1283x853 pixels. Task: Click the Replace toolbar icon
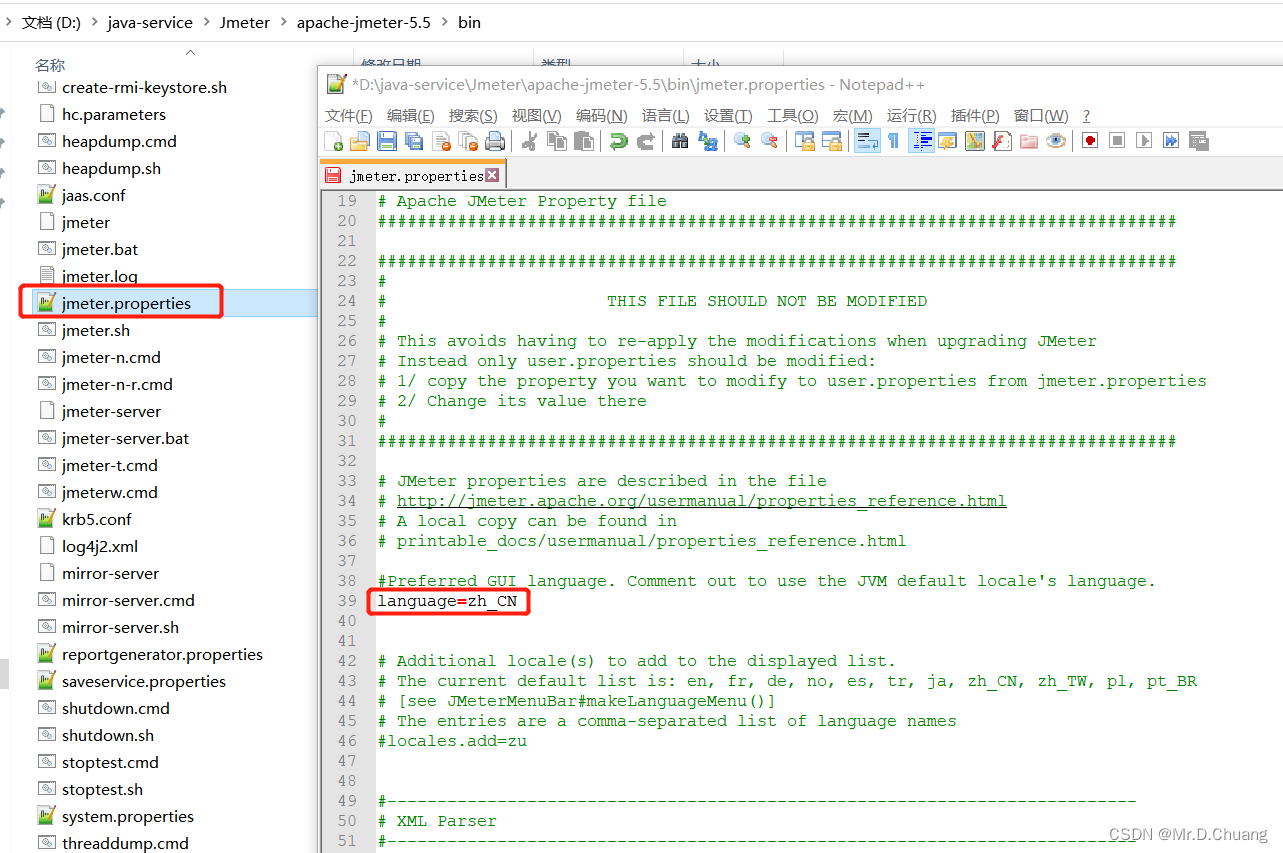(707, 141)
